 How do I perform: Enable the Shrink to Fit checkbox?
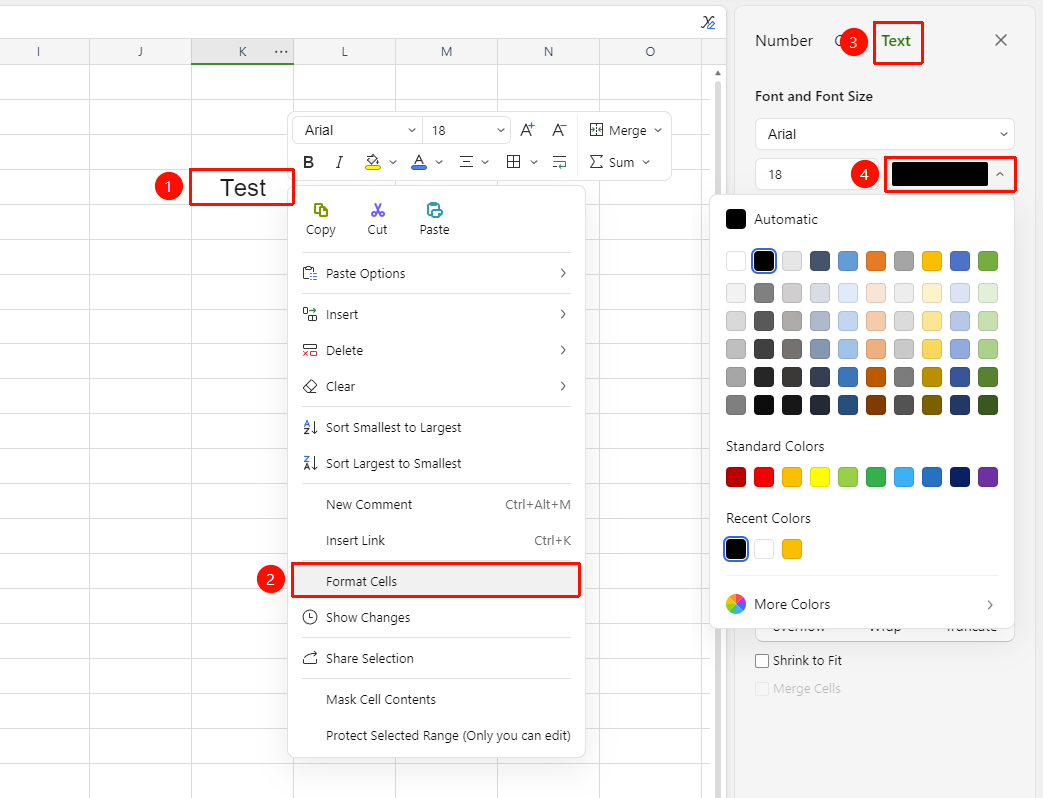click(x=762, y=661)
